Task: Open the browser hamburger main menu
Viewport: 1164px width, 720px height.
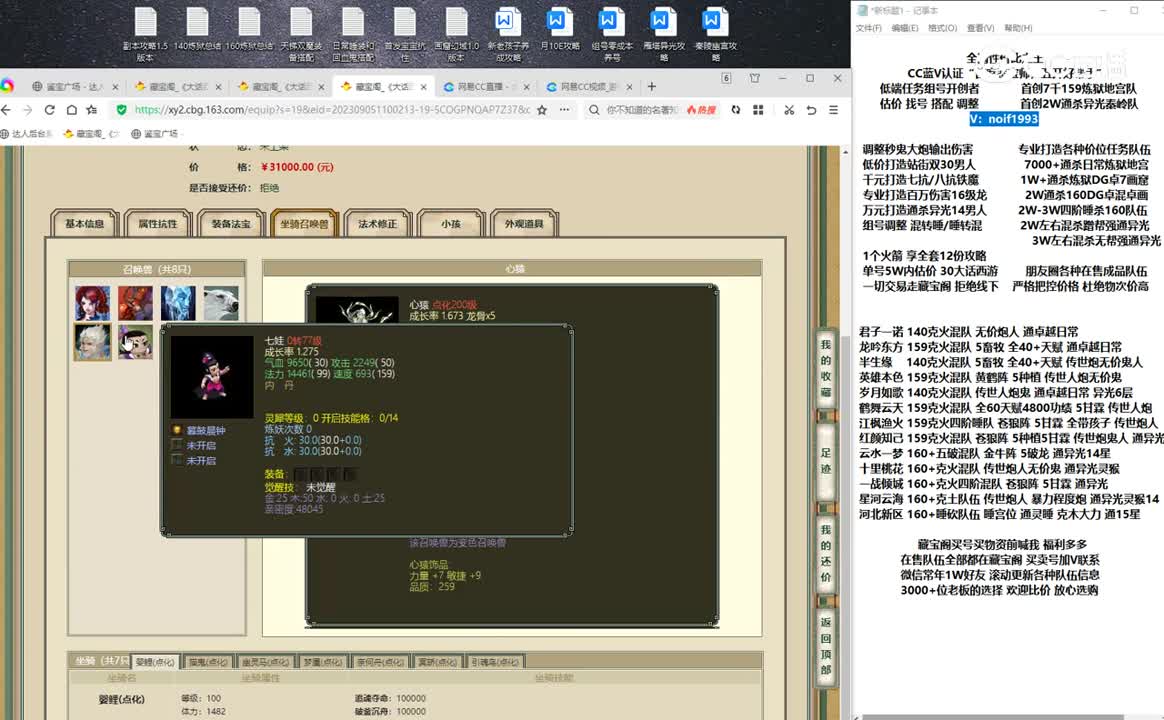Action: click(834, 110)
